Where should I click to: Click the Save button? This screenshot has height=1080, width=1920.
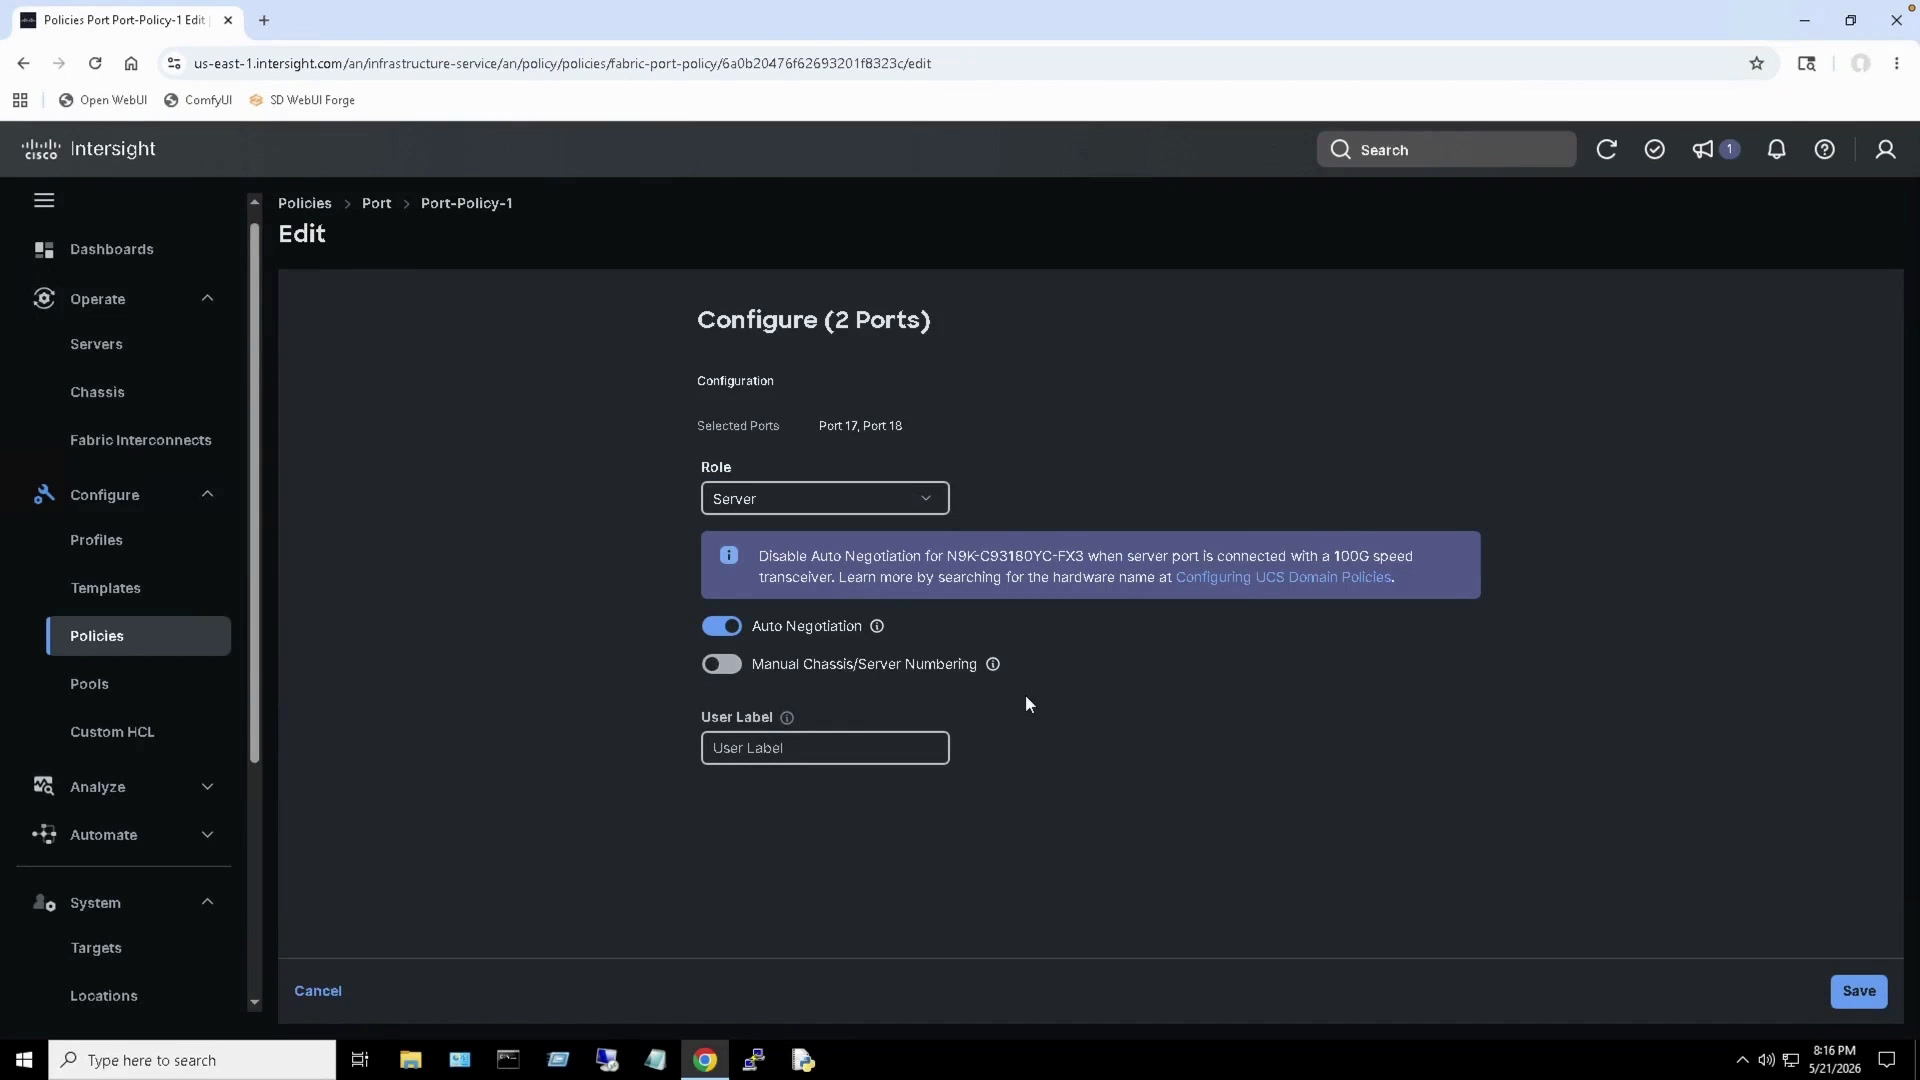(1859, 992)
